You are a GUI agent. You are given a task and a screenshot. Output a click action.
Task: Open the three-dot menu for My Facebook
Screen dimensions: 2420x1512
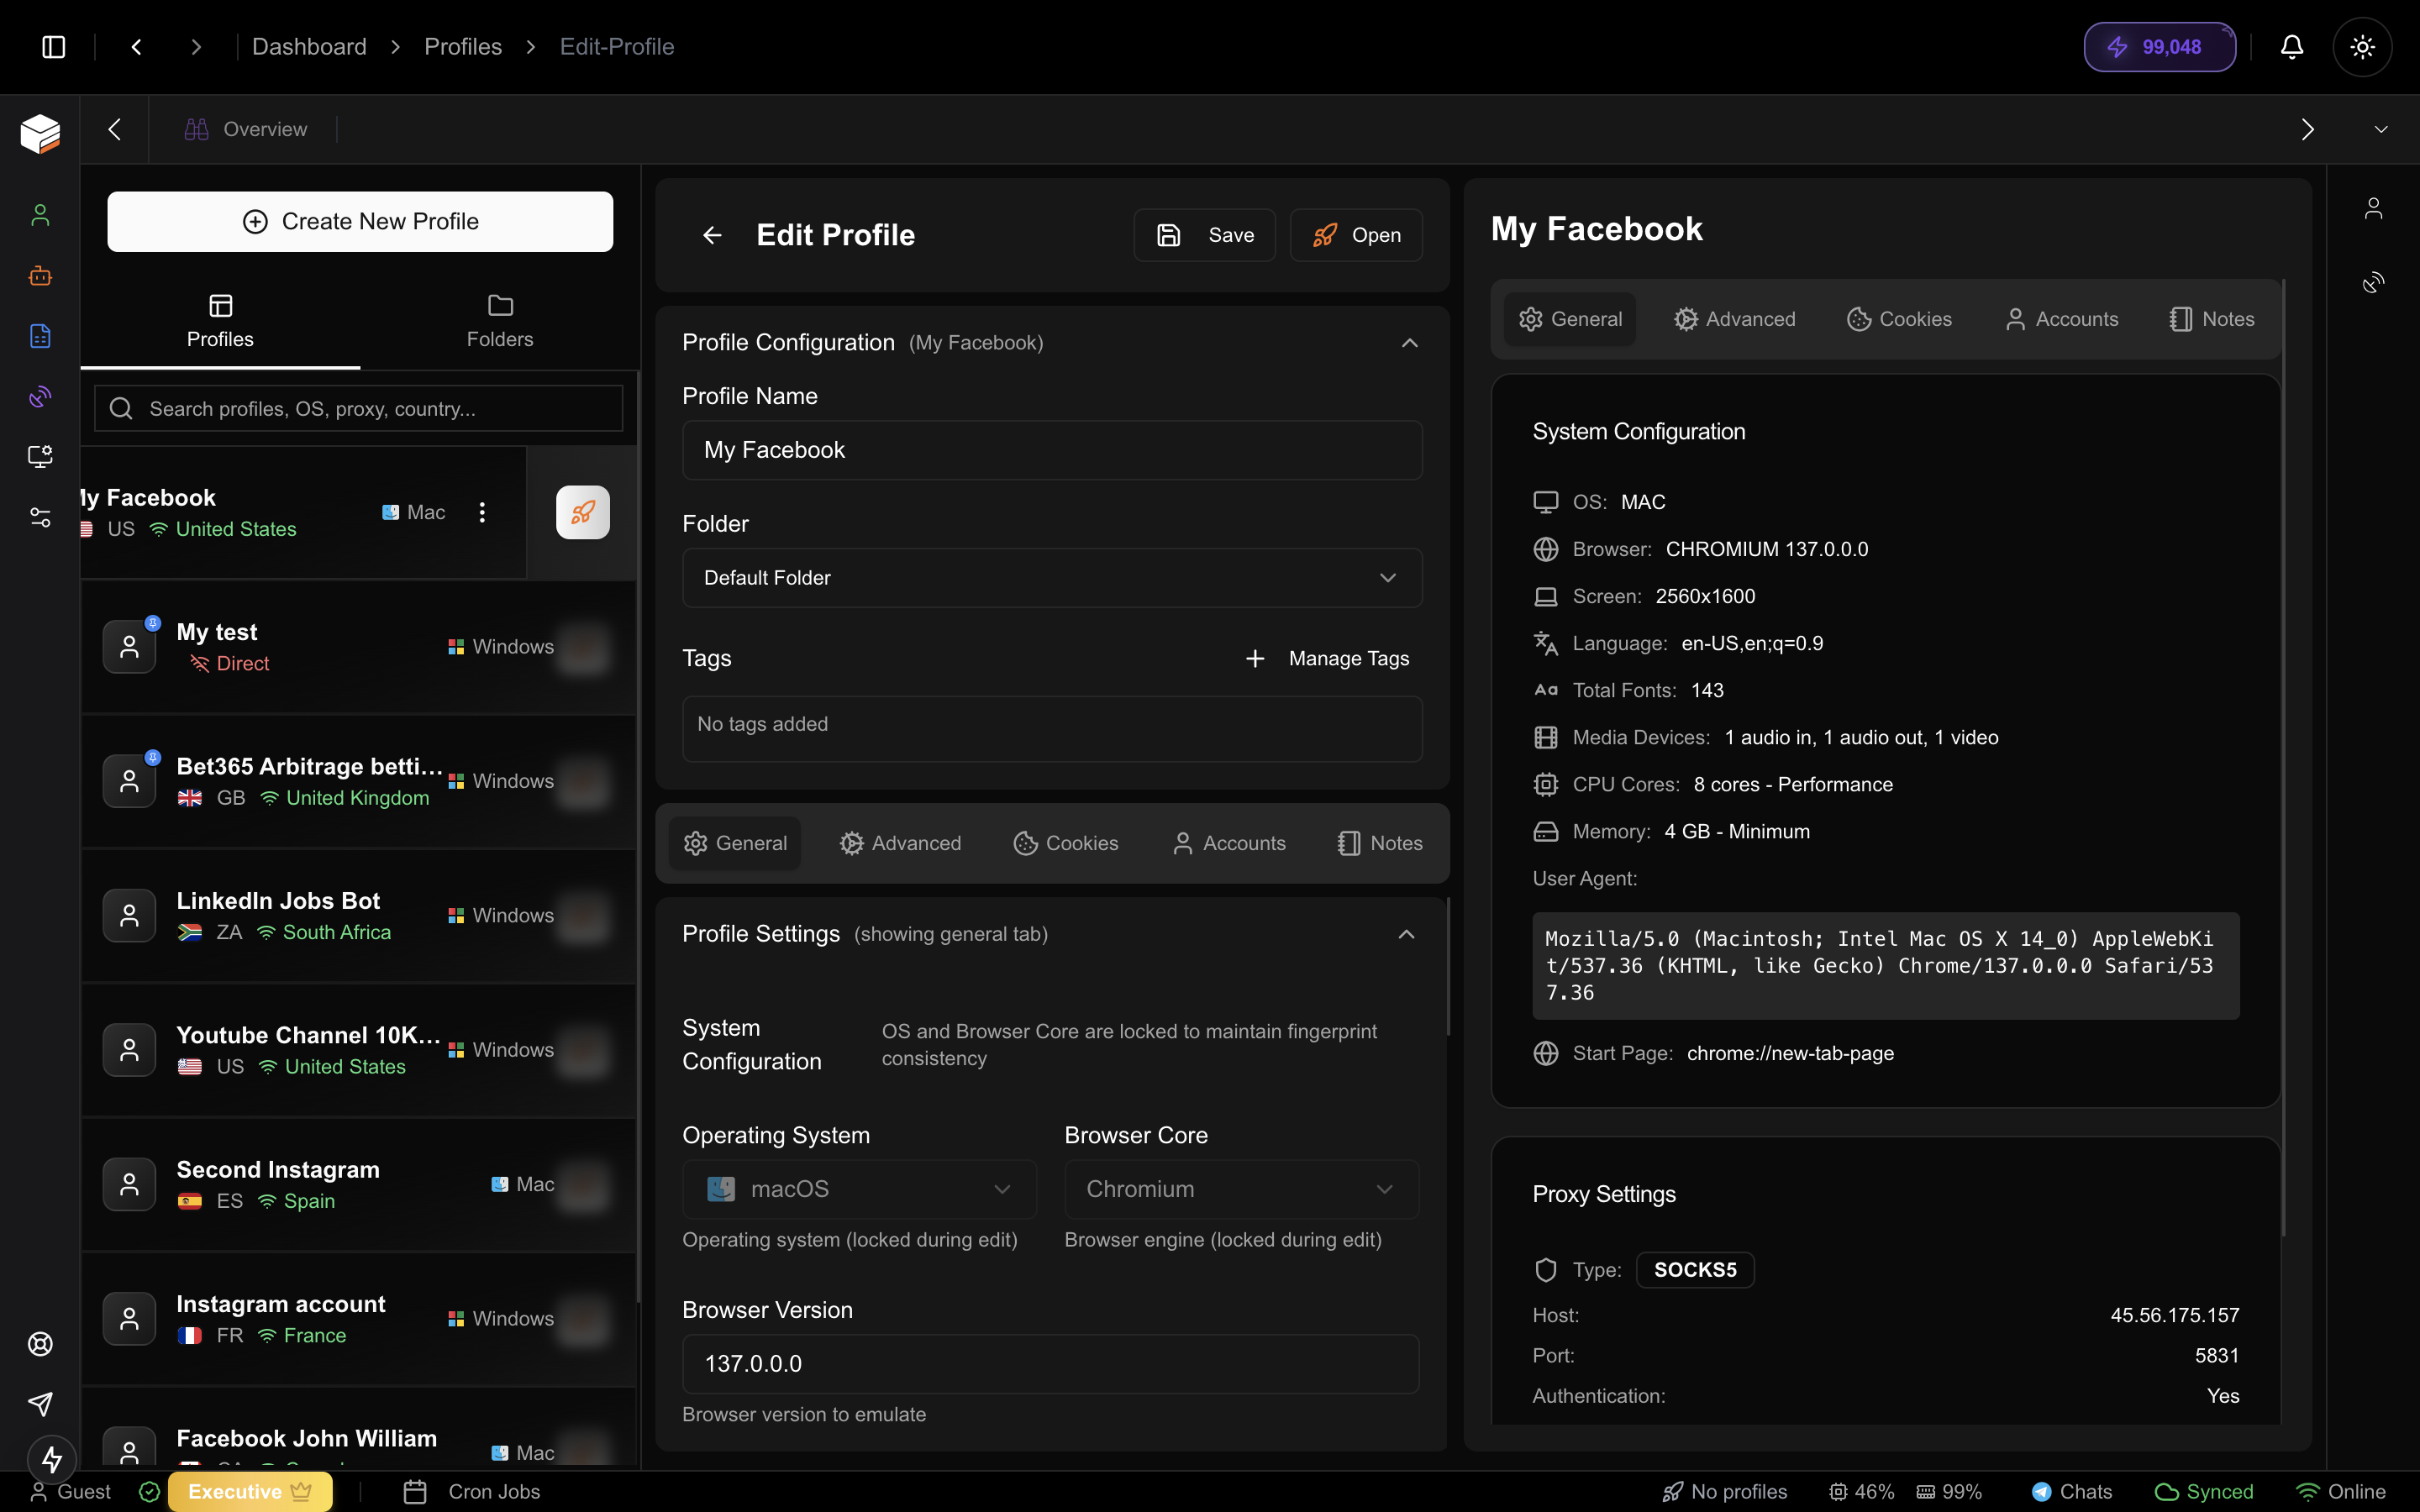tap(482, 512)
